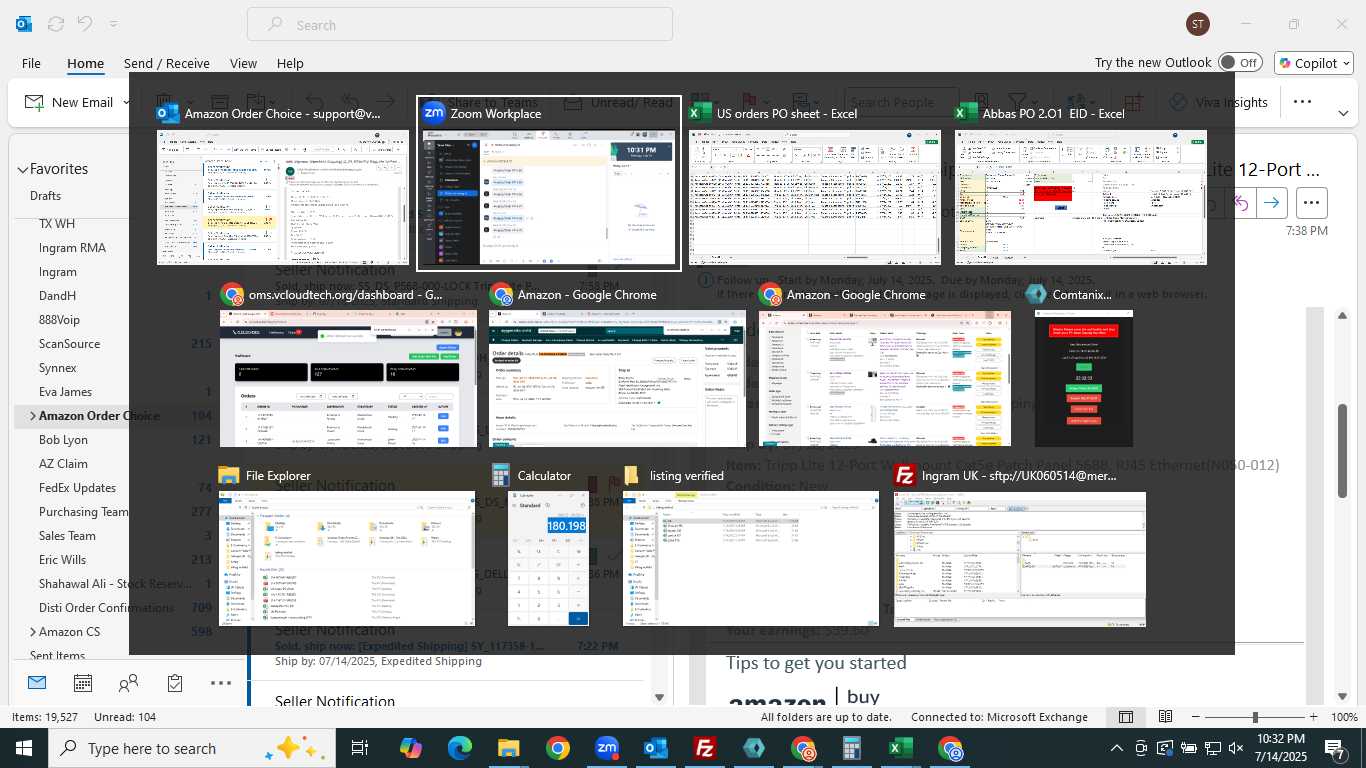Switch to Mail view icon
1366x768 pixels.
pyautogui.click(x=37, y=683)
